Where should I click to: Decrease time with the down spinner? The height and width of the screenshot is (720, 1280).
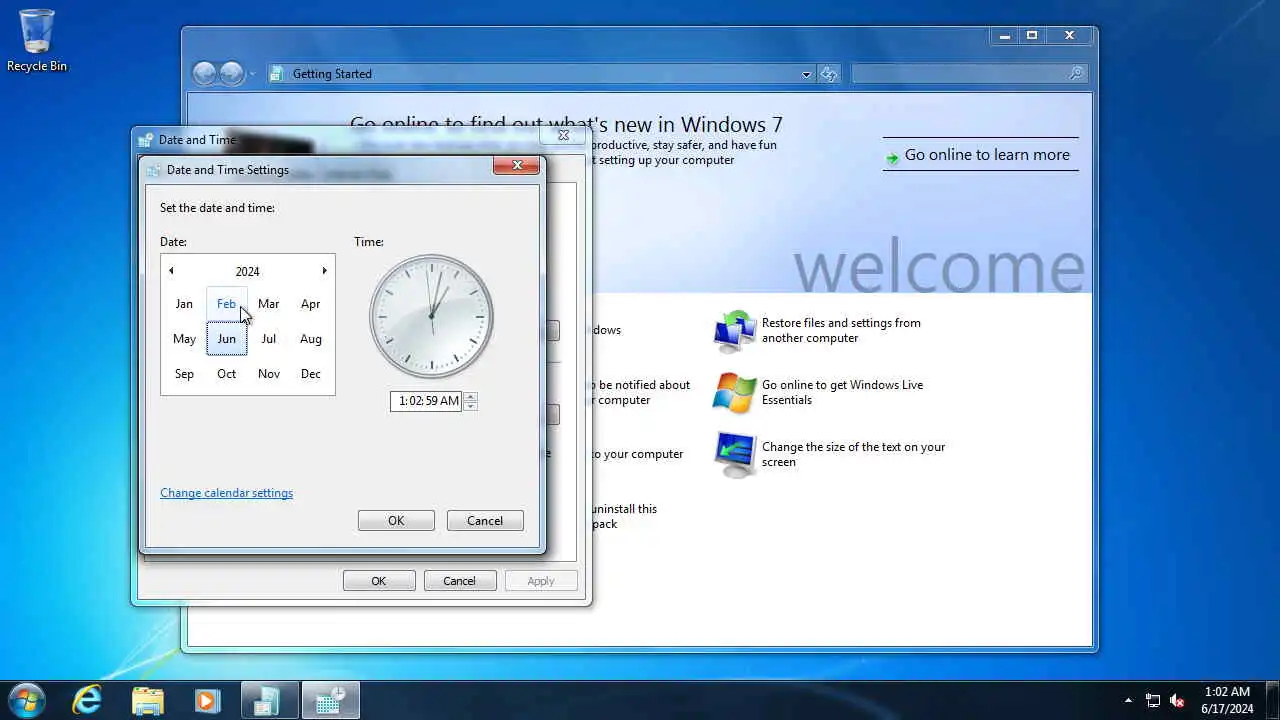tap(470, 406)
